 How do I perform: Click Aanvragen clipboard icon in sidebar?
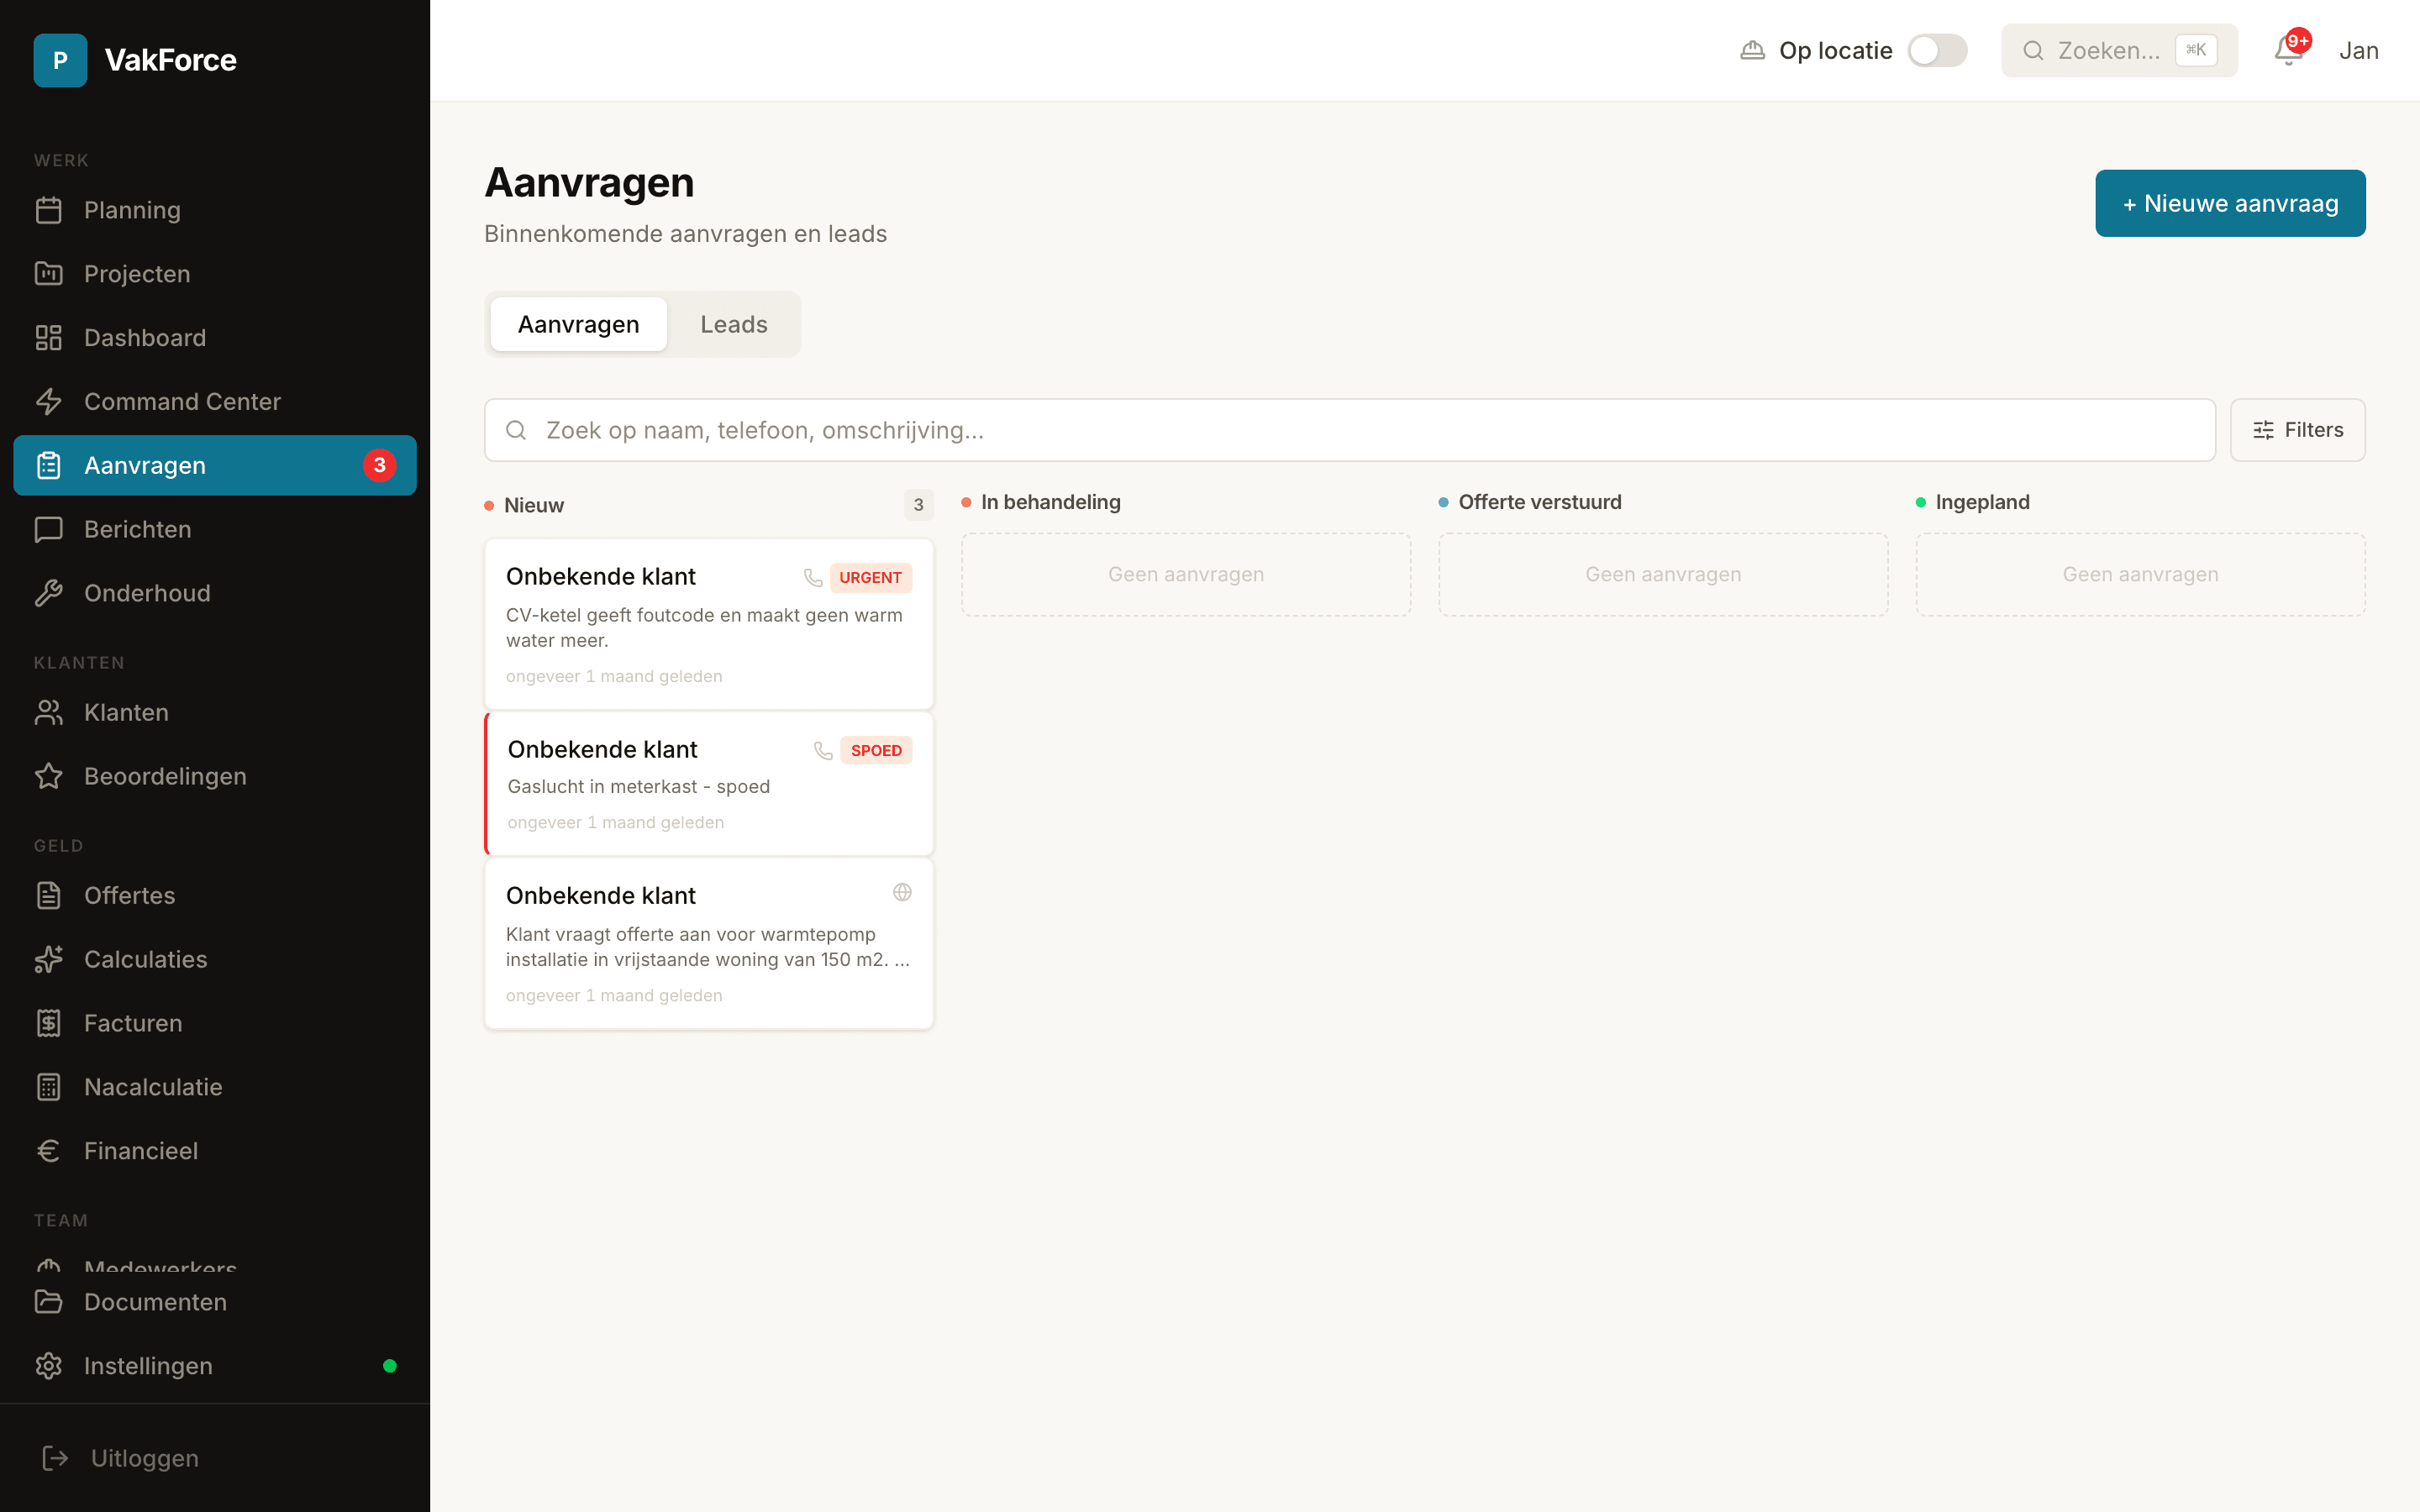49,466
